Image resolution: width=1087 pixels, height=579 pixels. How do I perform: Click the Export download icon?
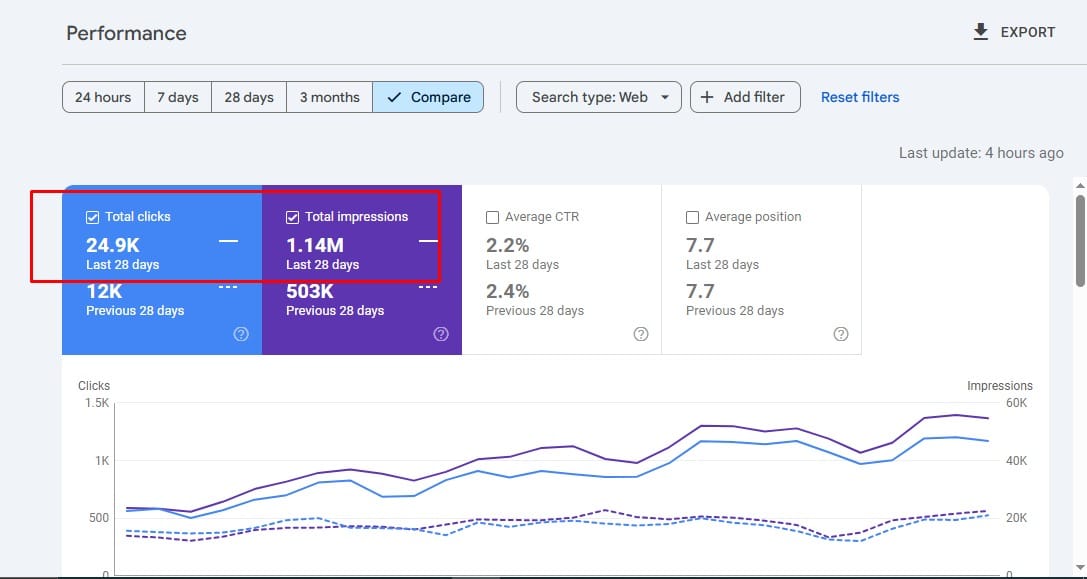click(x=980, y=32)
